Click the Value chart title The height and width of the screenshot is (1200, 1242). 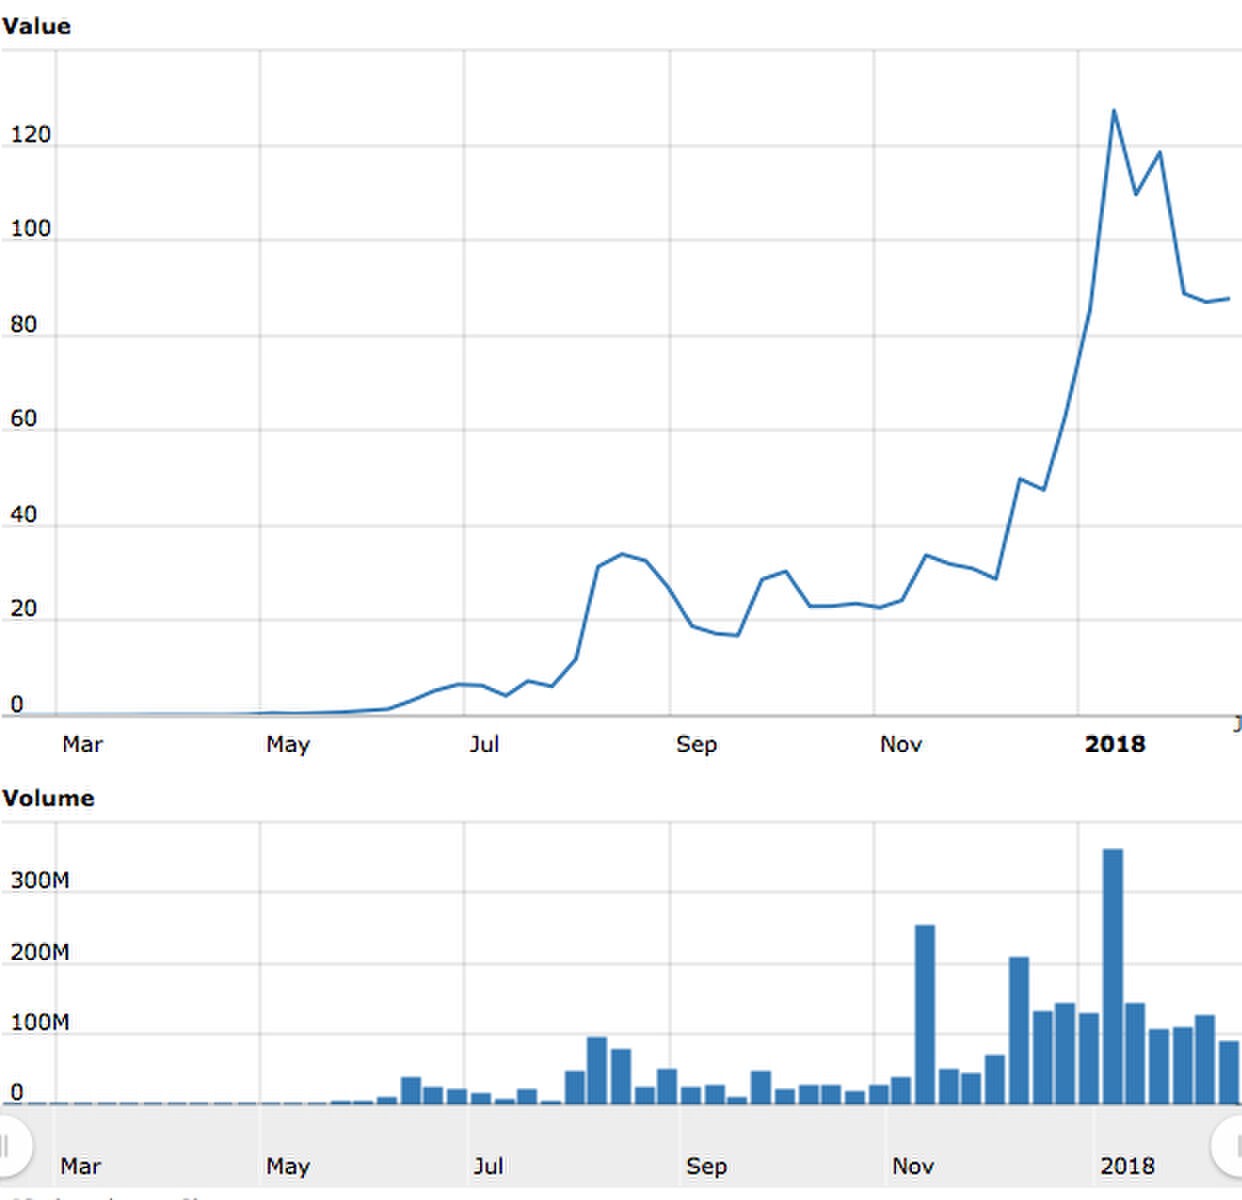[x=38, y=26]
